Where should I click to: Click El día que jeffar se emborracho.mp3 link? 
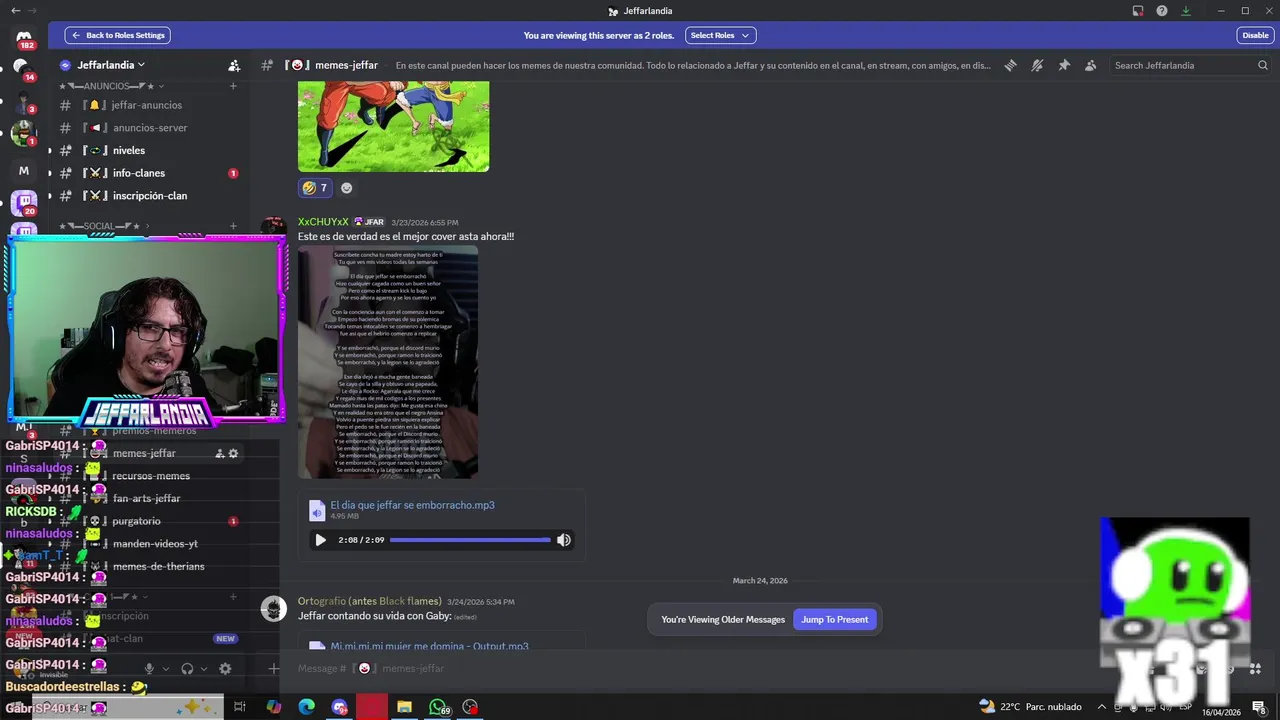[412, 505]
